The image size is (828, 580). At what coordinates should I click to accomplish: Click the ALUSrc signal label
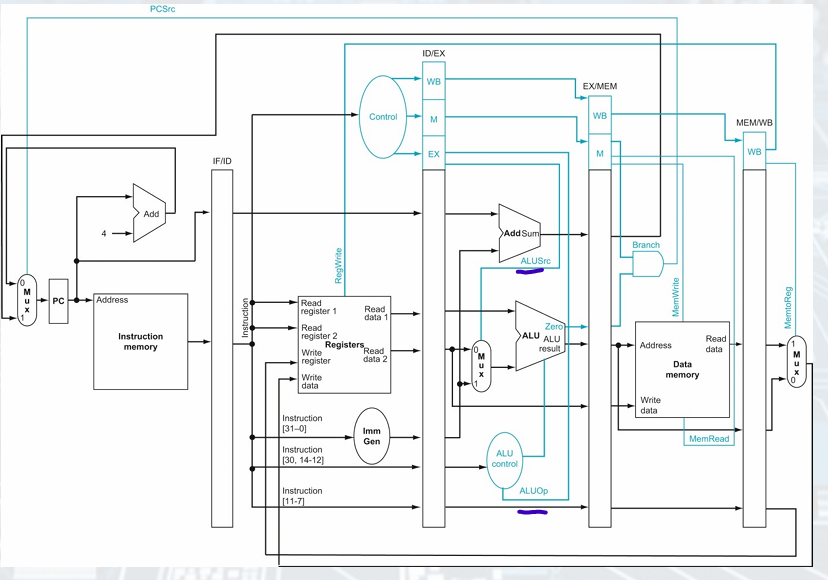pos(535,261)
